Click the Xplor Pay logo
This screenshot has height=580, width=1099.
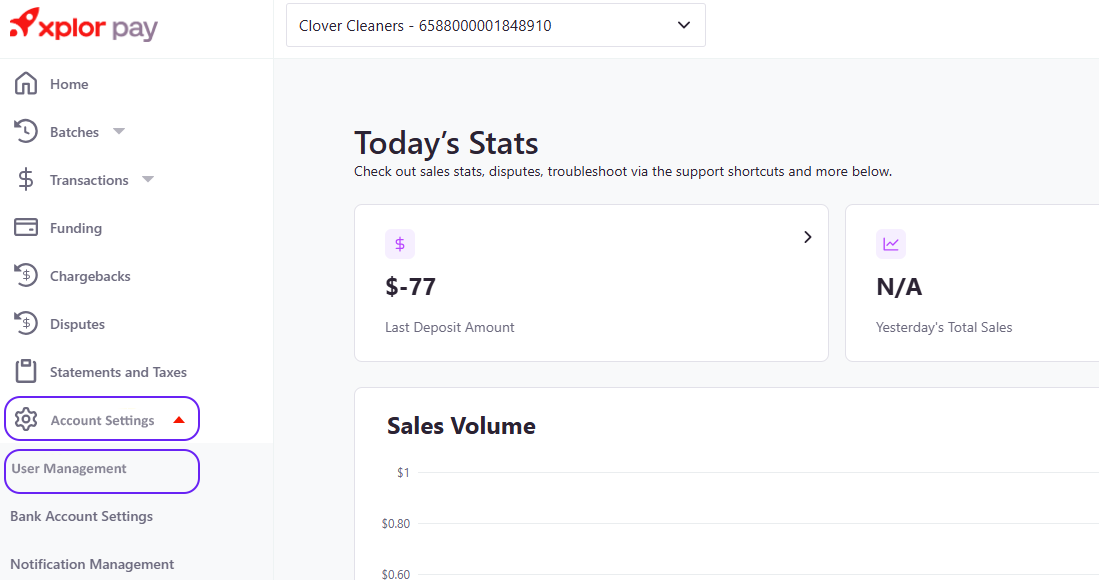[x=84, y=26]
